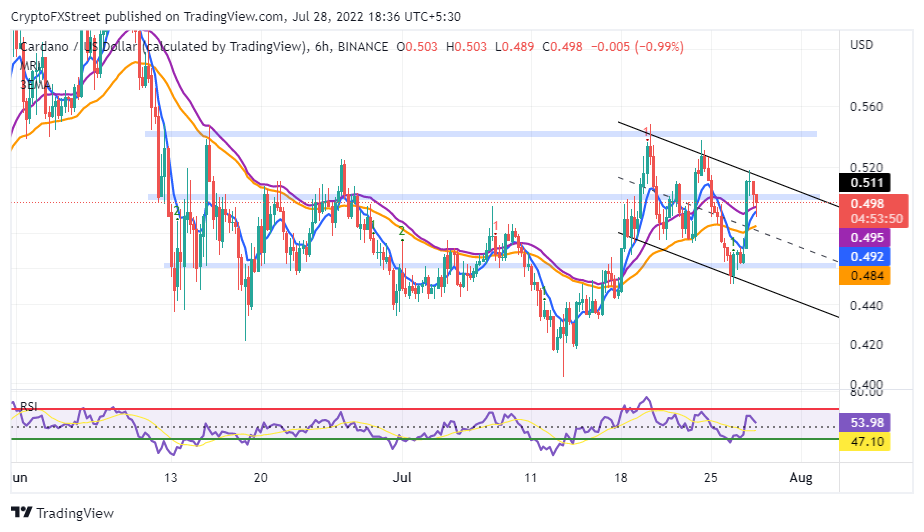Click the RSI indicator label
The height and width of the screenshot is (532, 924).
coord(28,406)
